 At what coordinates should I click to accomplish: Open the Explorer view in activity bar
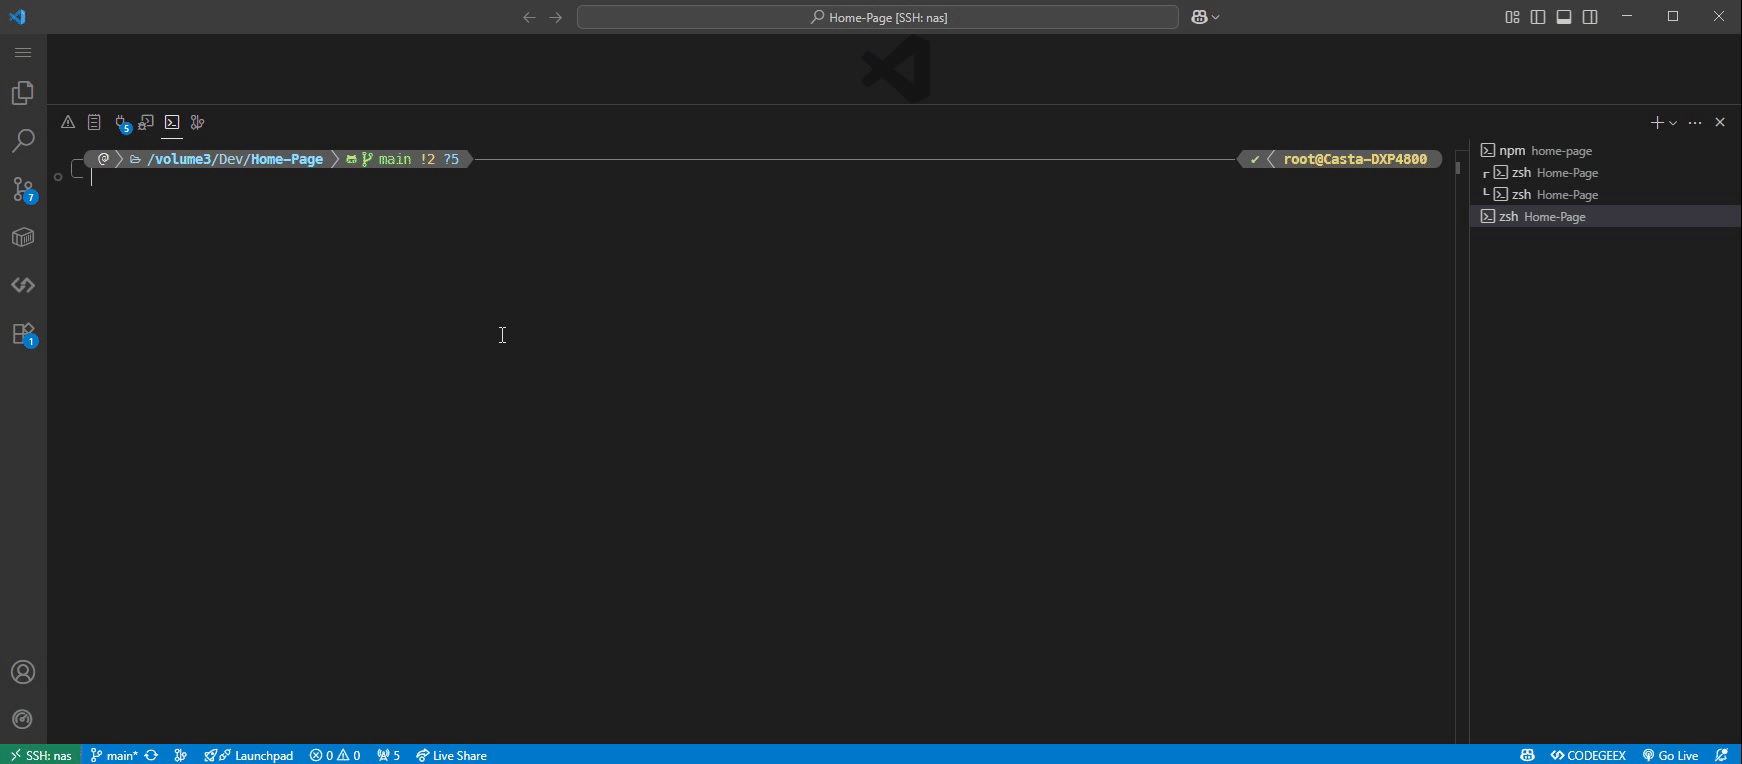coord(23,93)
